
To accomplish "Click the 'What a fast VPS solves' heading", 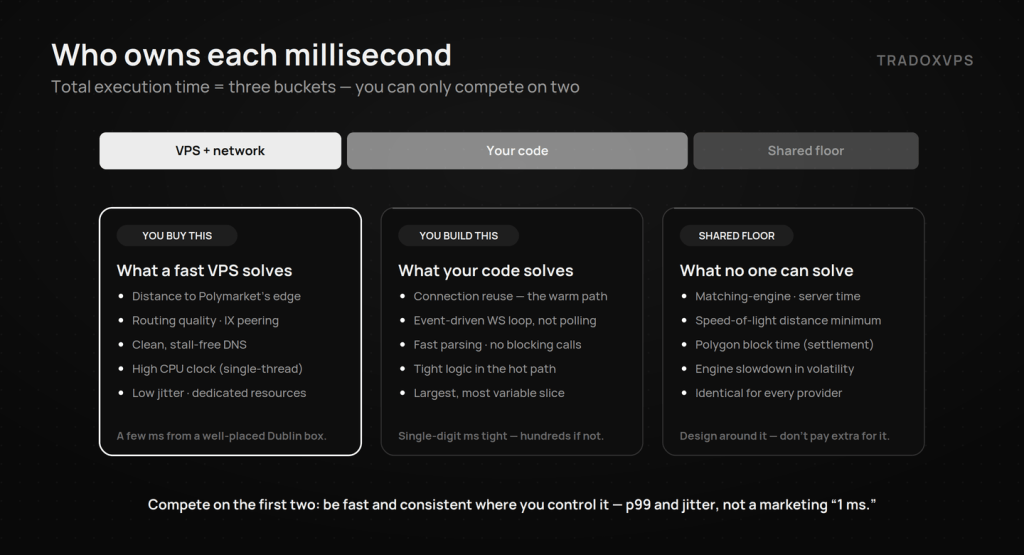I will click(204, 270).
